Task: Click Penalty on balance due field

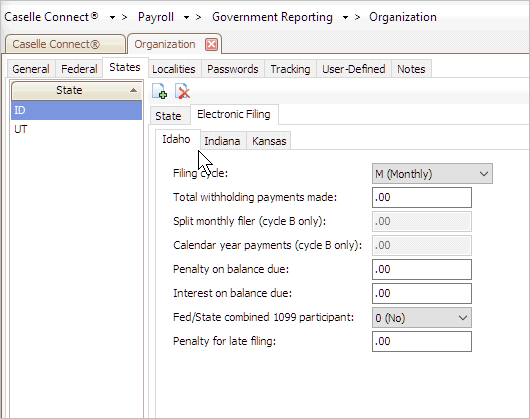Action: pos(422,269)
